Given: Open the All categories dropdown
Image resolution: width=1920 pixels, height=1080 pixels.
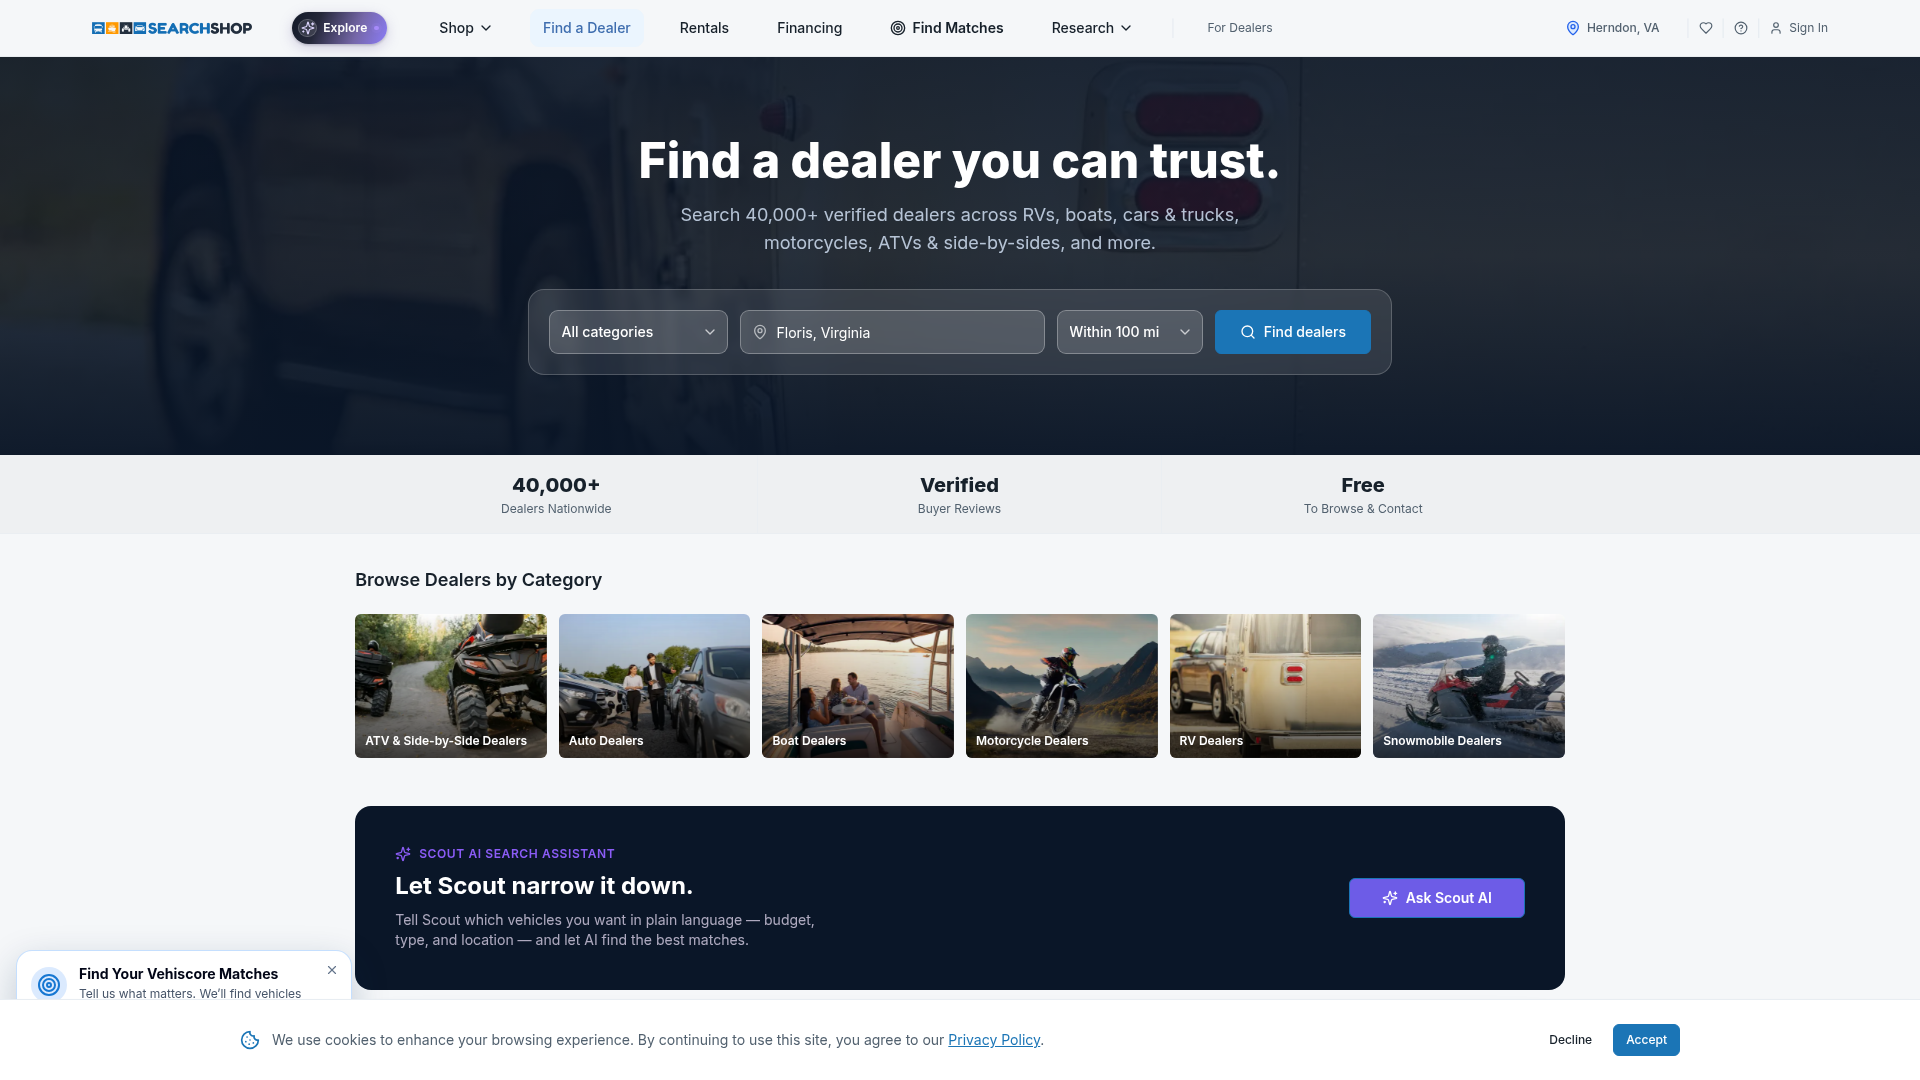Looking at the screenshot, I should coord(638,332).
